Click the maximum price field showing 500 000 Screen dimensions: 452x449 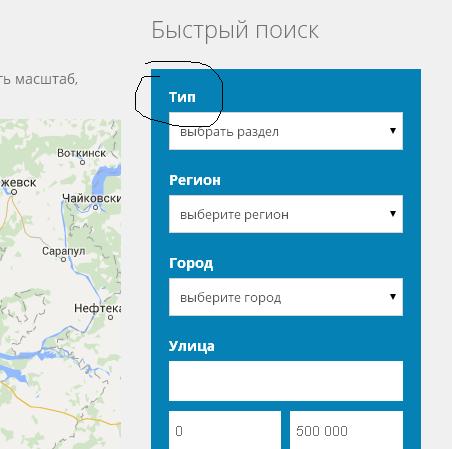[346, 430]
